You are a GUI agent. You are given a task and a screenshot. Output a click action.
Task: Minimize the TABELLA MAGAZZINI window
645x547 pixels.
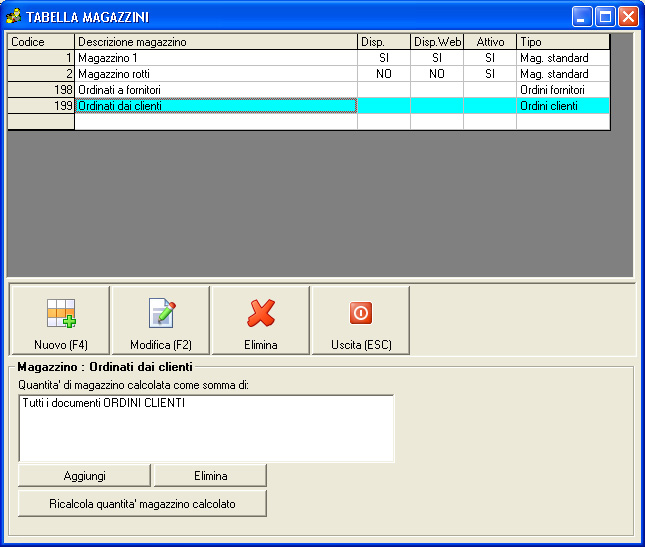582,17
